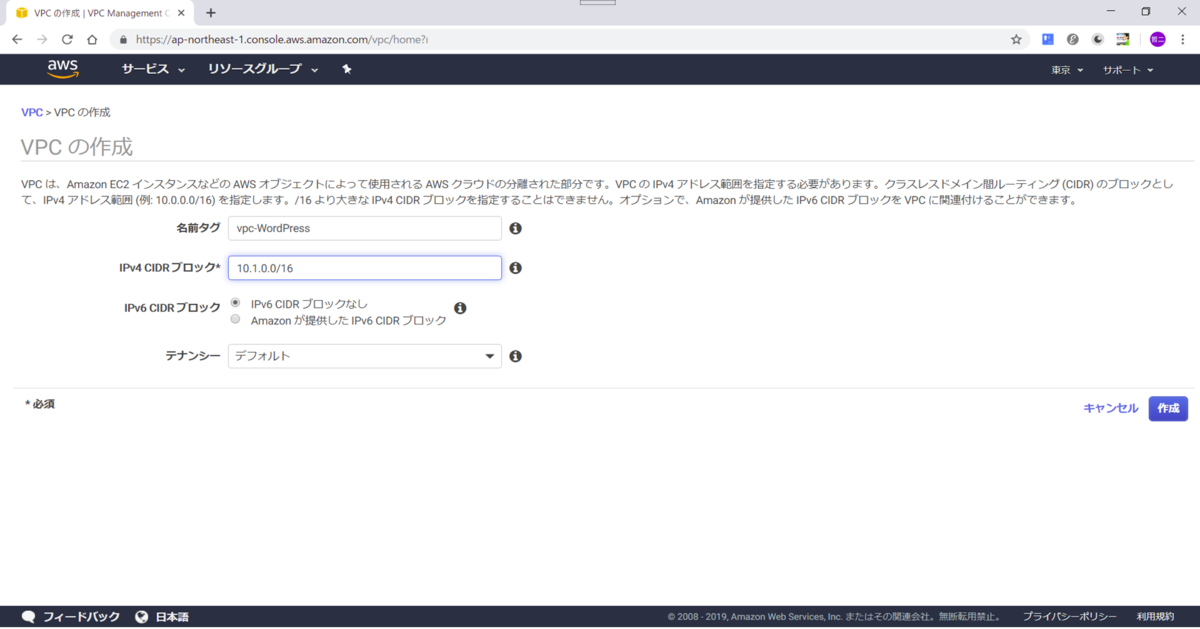
Task: Click the 作成 button
Action: [1168, 408]
